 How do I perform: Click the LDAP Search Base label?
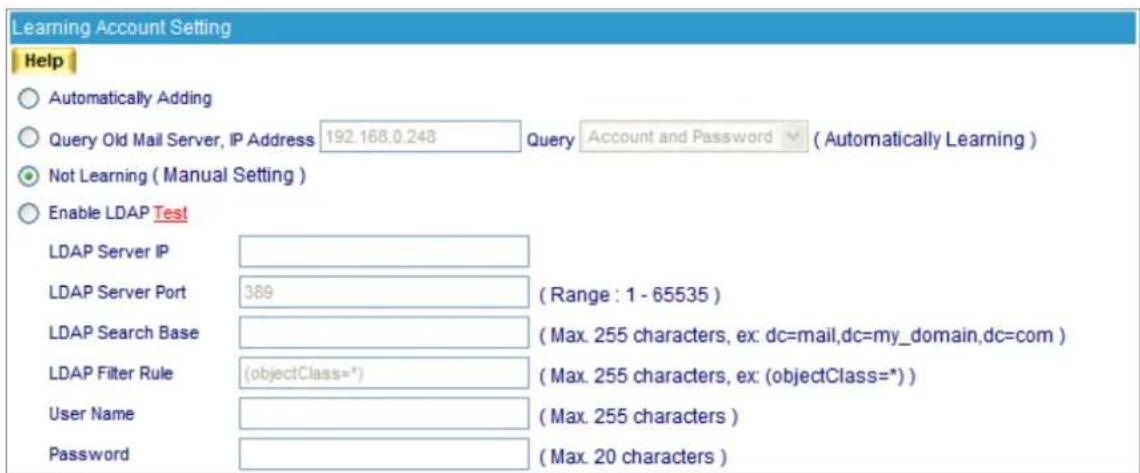[x=124, y=333]
